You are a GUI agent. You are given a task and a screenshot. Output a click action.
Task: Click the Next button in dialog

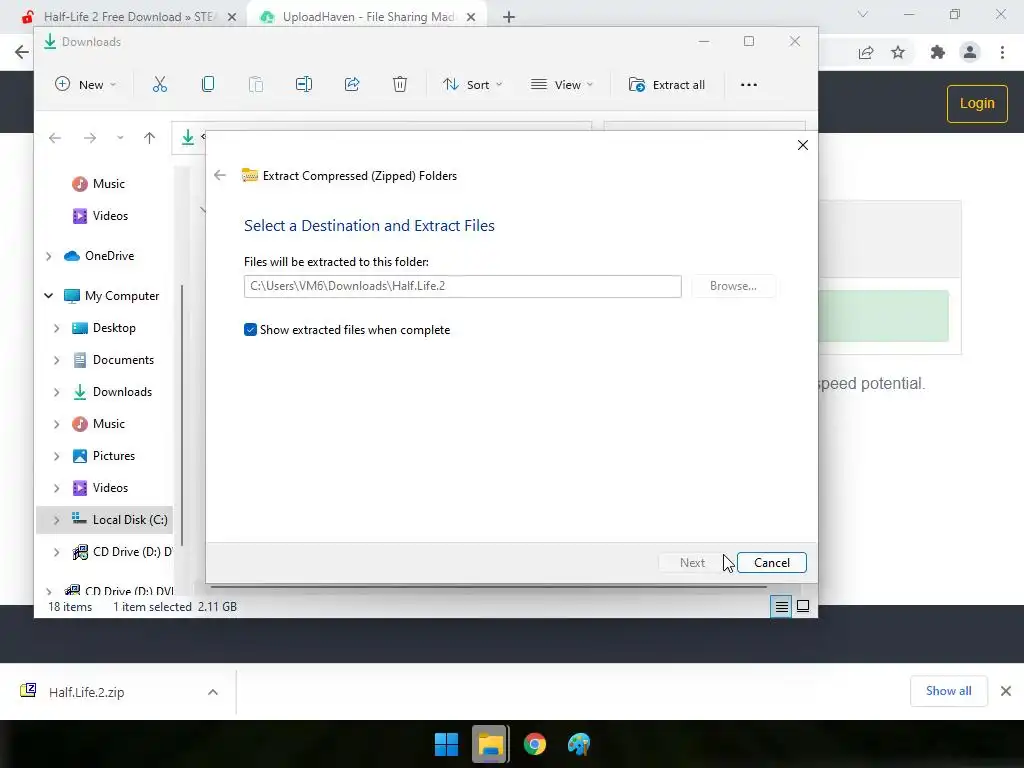coord(692,563)
